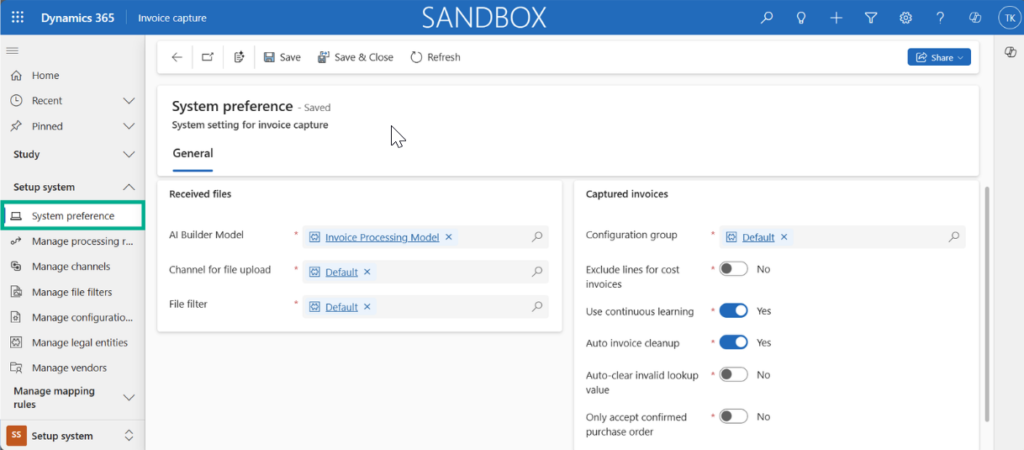Open Manage file filters in sidebar
This screenshot has height=450, width=1024.
click(x=72, y=292)
